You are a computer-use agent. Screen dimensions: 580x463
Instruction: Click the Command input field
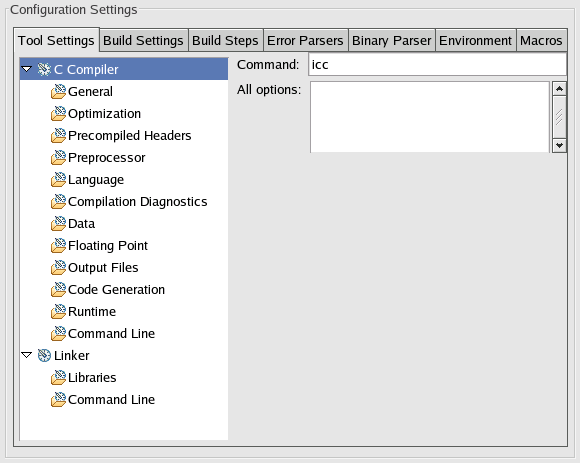coord(437,65)
